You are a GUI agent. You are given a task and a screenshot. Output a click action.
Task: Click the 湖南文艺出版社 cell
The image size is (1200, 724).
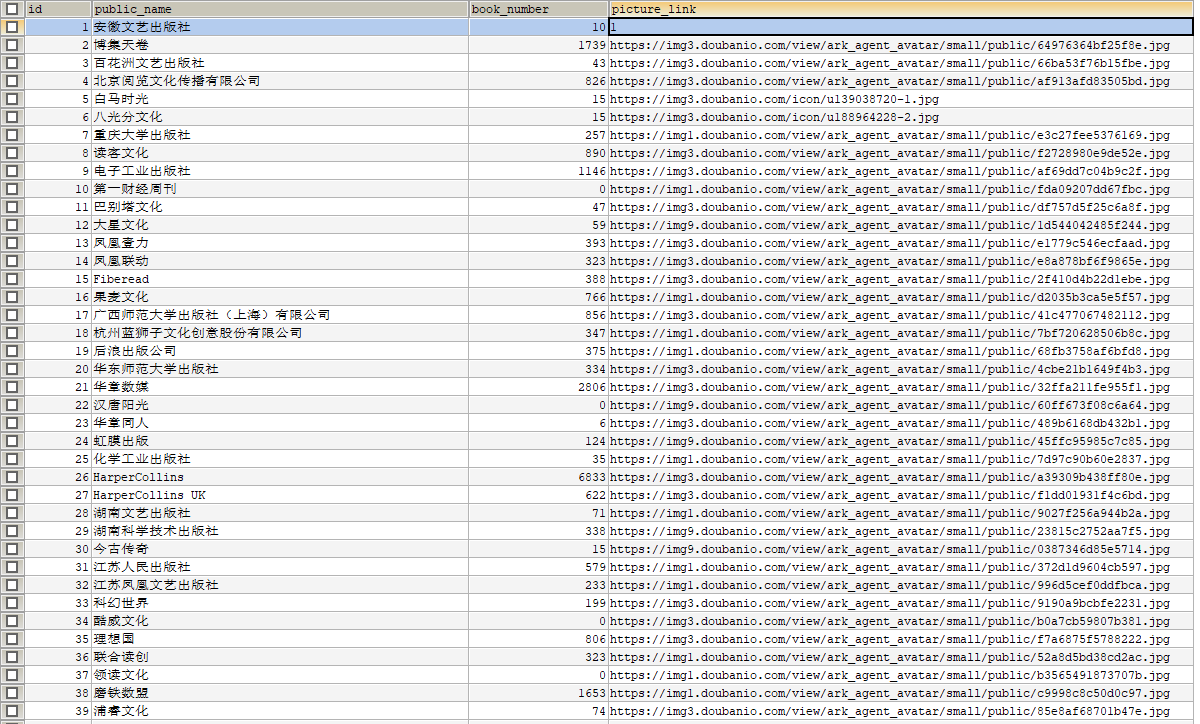point(280,513)
